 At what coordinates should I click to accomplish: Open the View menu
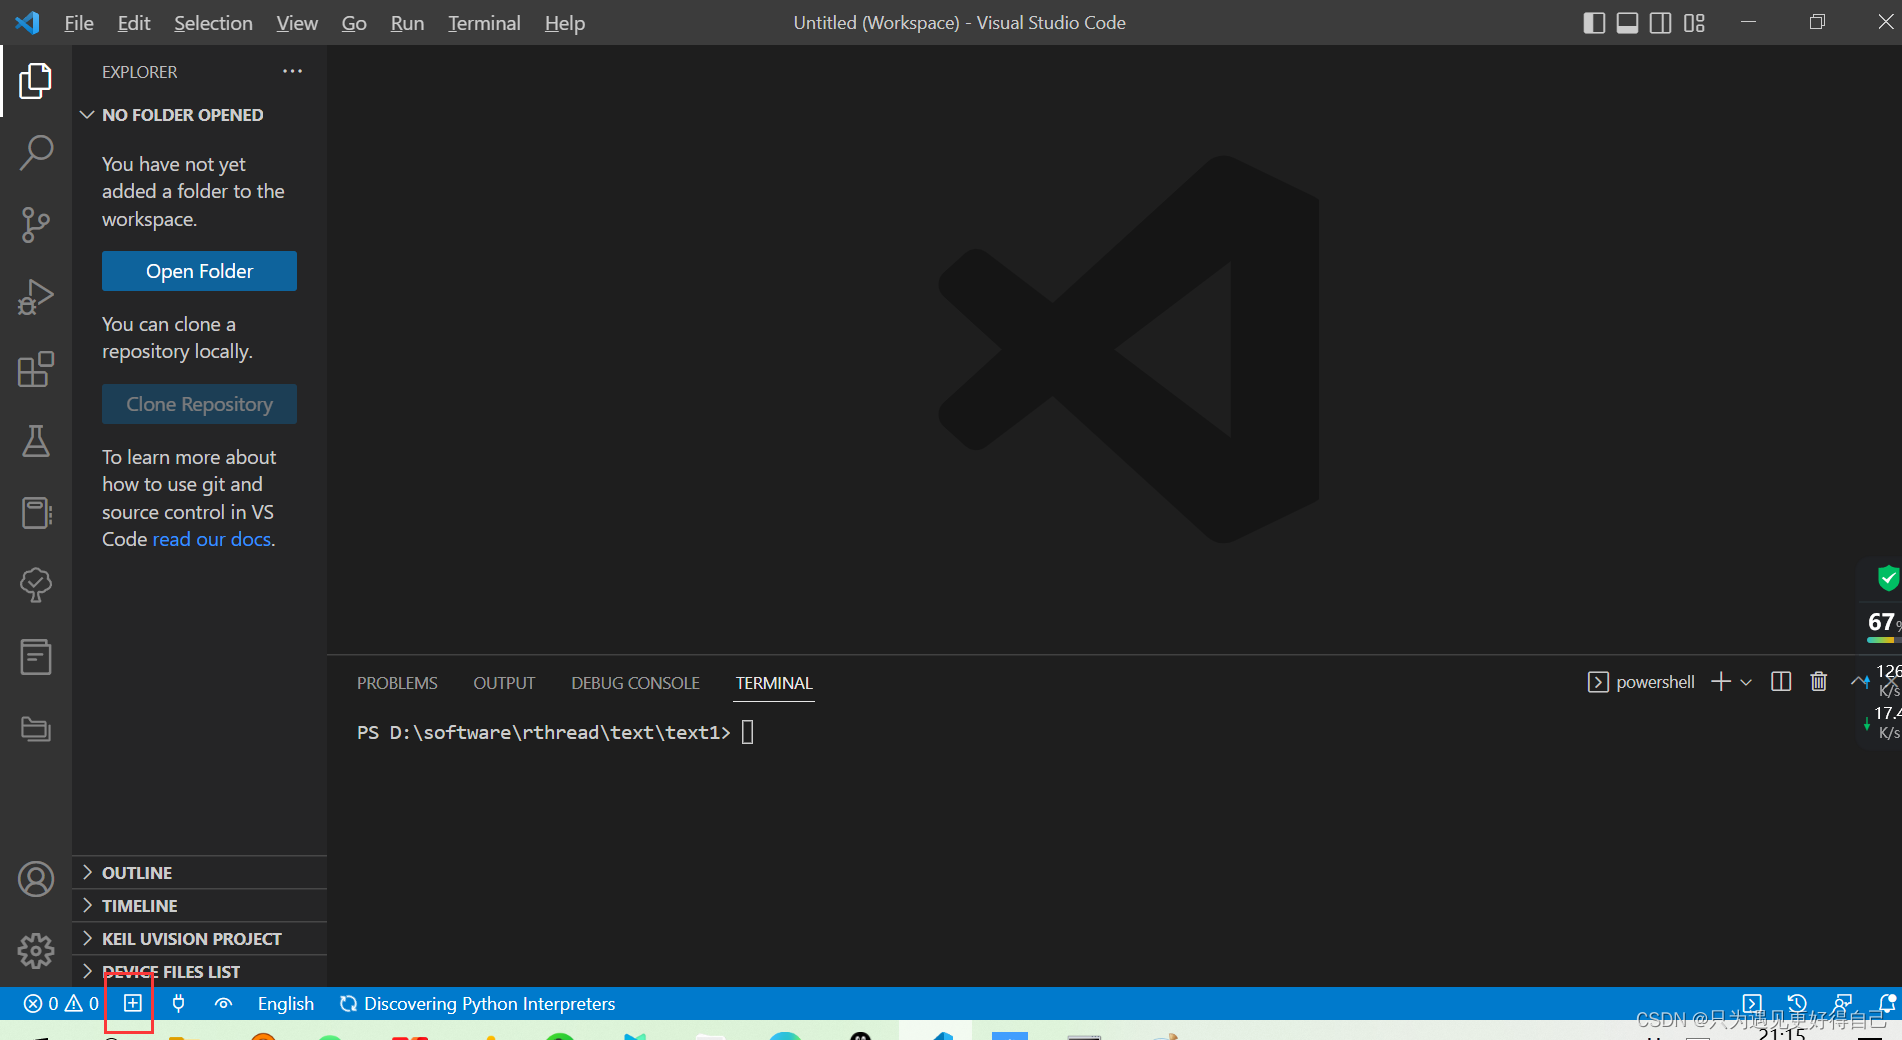[x=297, y=23]
